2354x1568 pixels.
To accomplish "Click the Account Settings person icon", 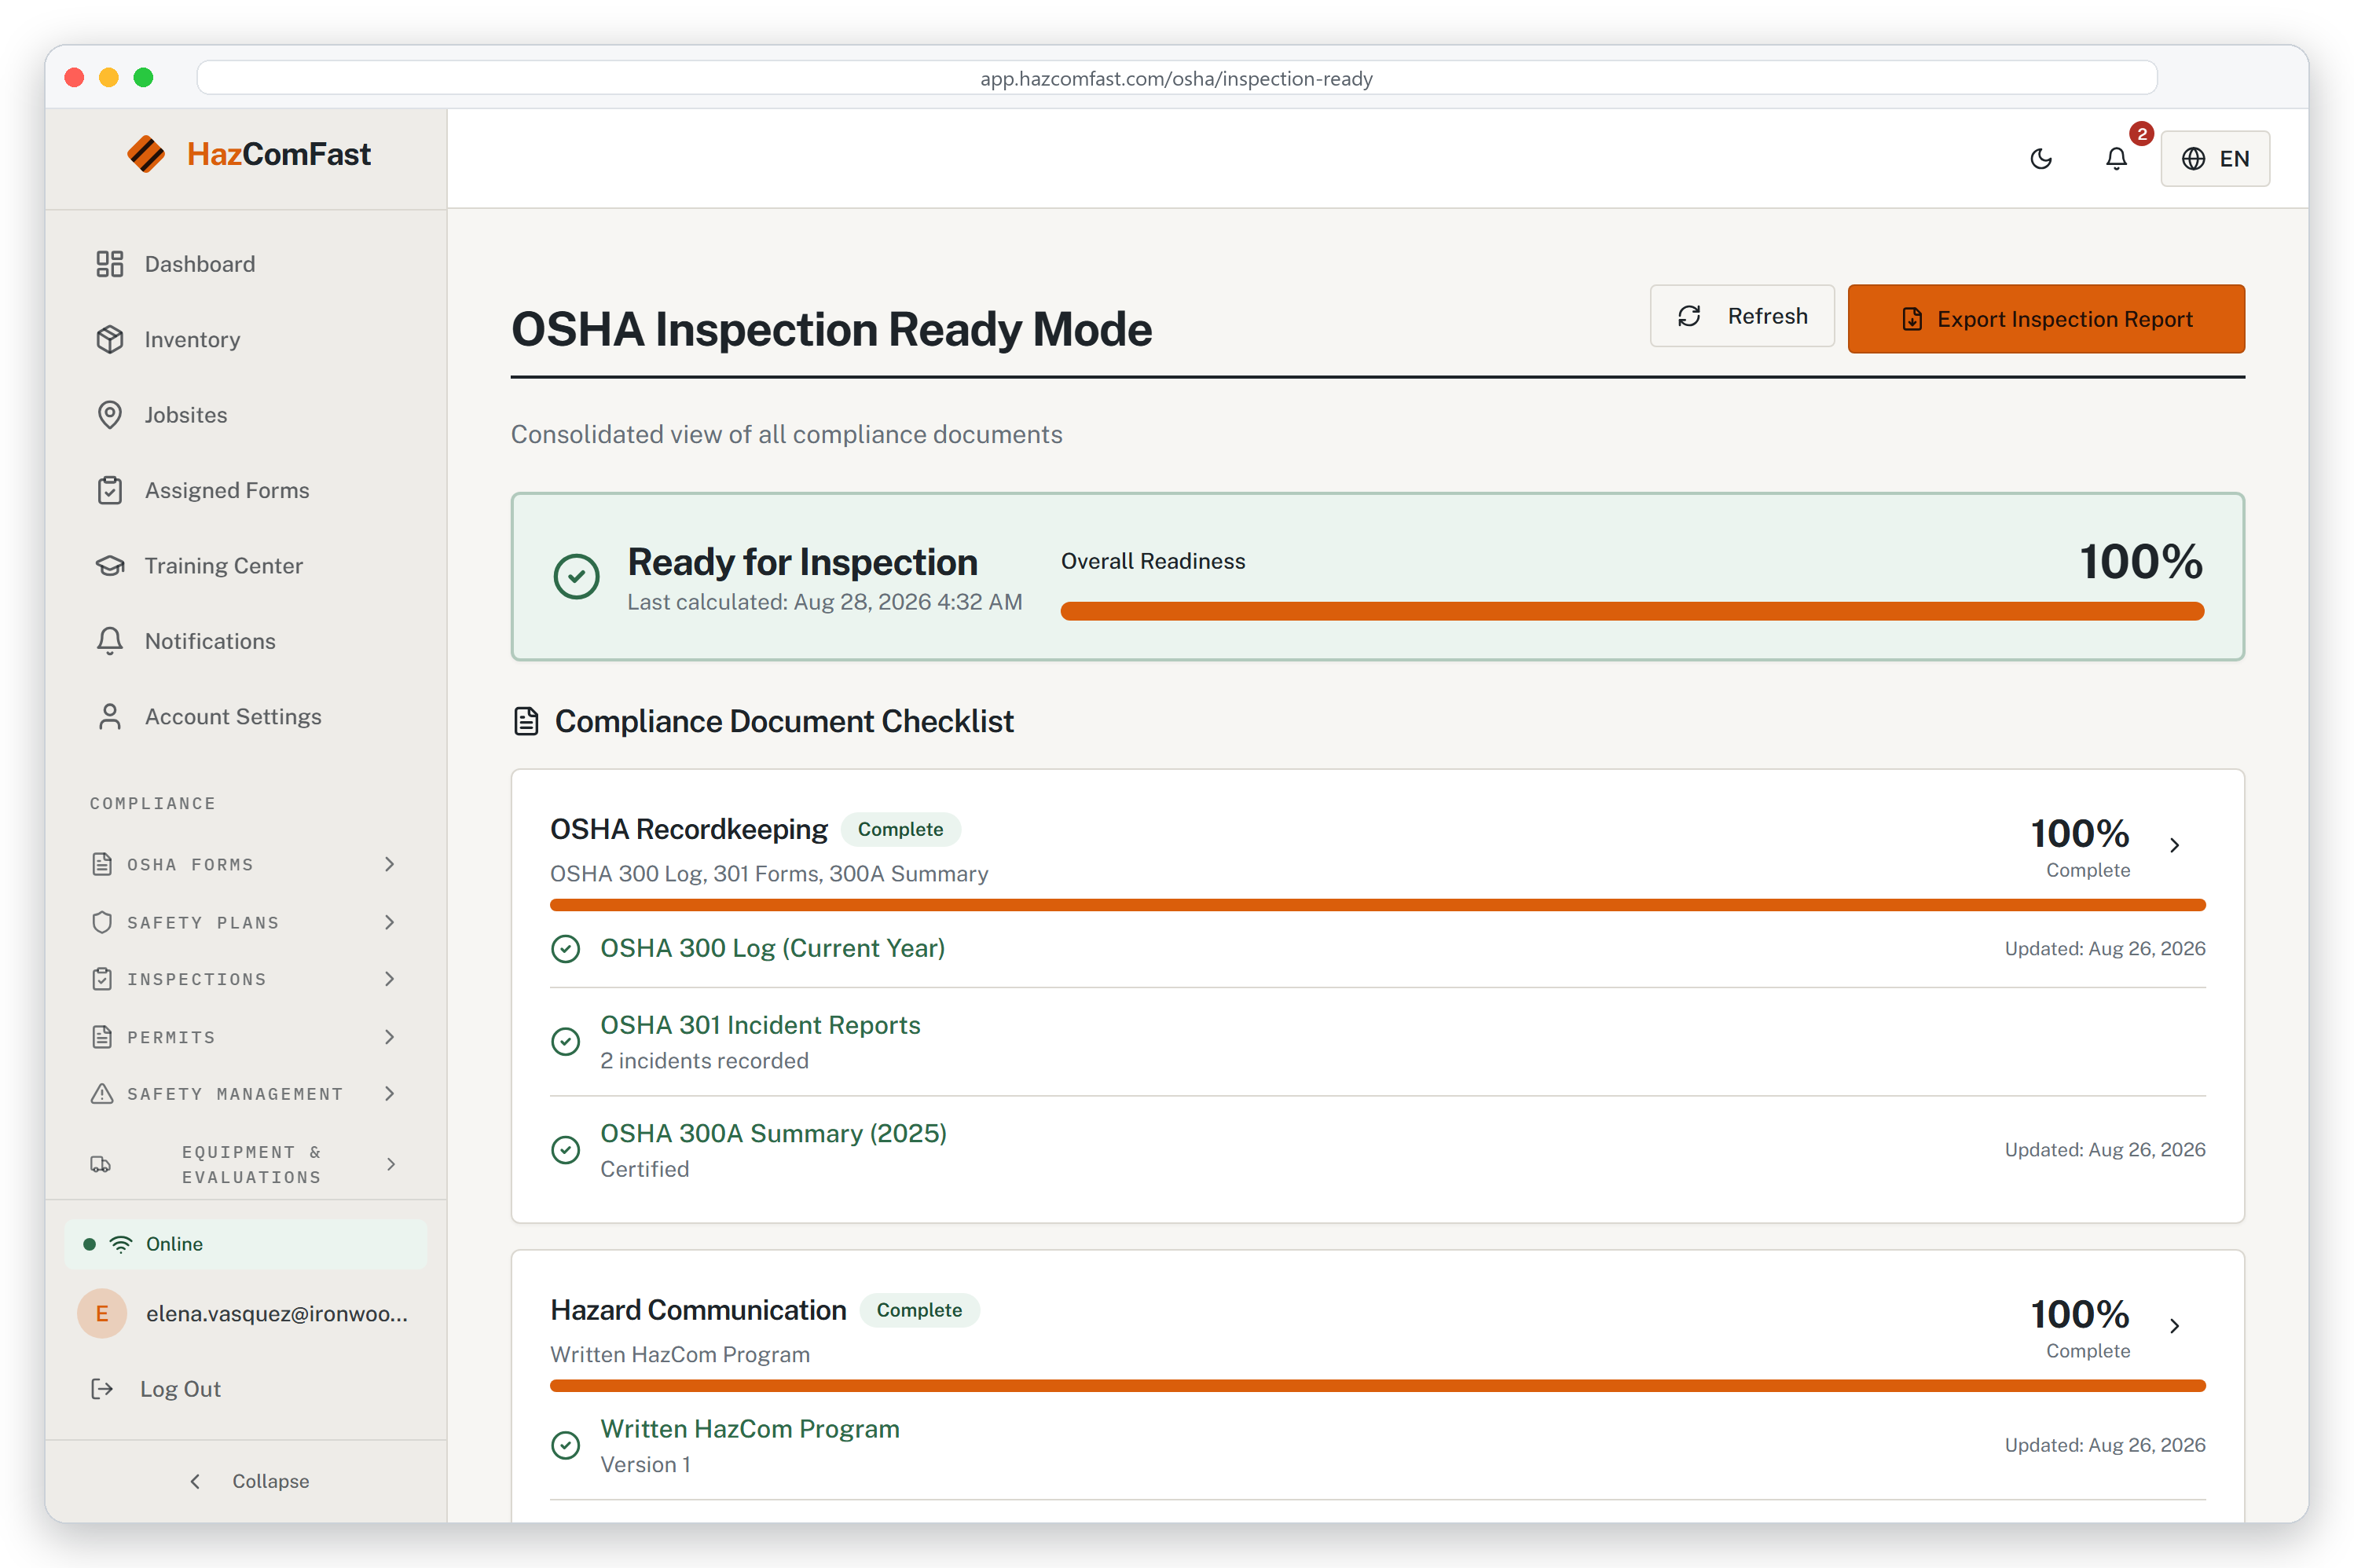I will 109,717.
